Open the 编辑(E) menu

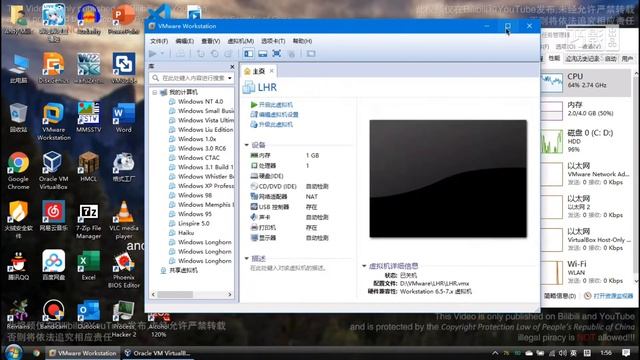184,41
